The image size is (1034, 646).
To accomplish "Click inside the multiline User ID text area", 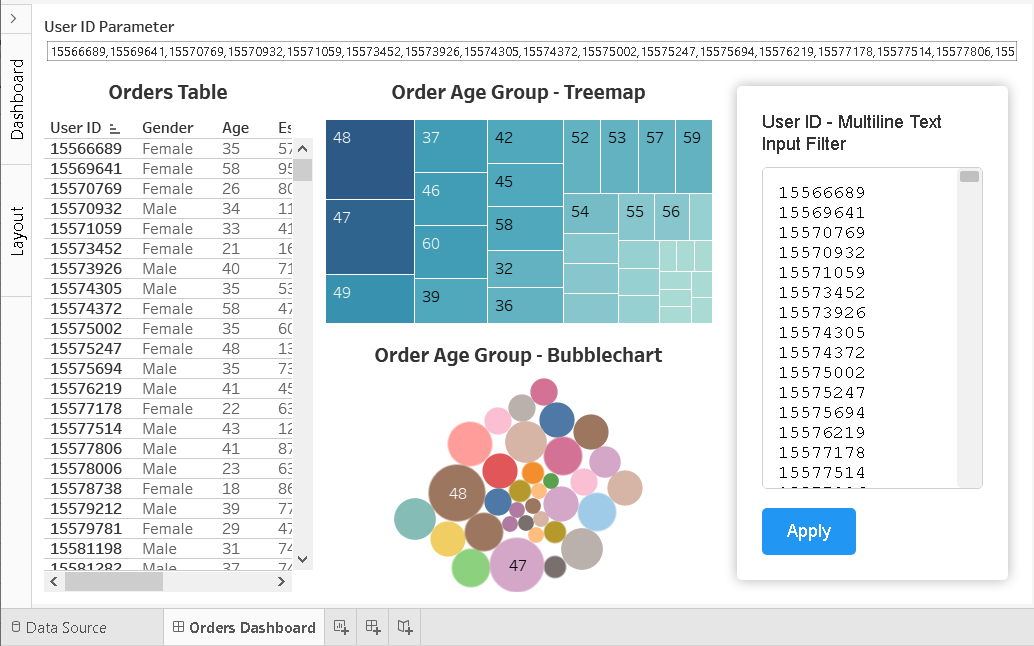I will (x=860, y=328).
